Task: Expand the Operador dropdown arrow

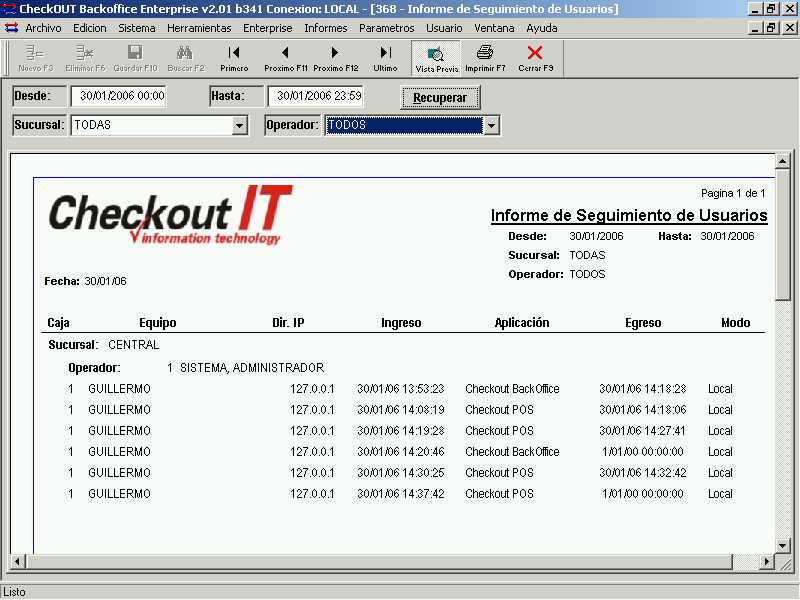Action: click(x=491, y=125)
